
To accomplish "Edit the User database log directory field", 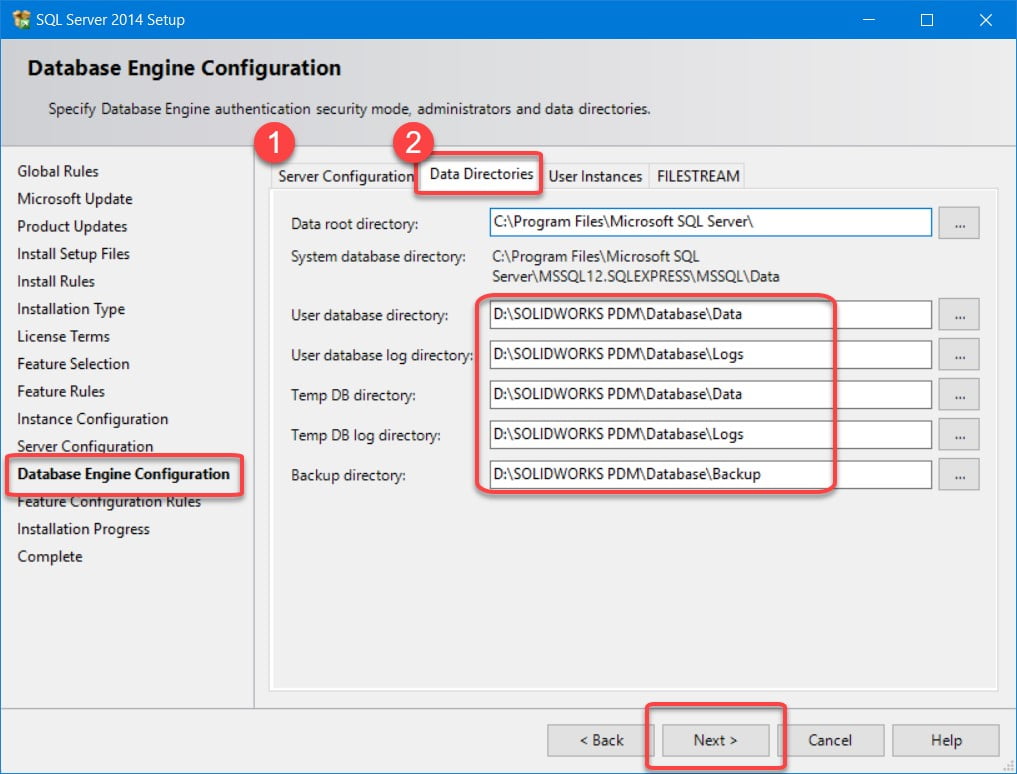I will 710,355.
